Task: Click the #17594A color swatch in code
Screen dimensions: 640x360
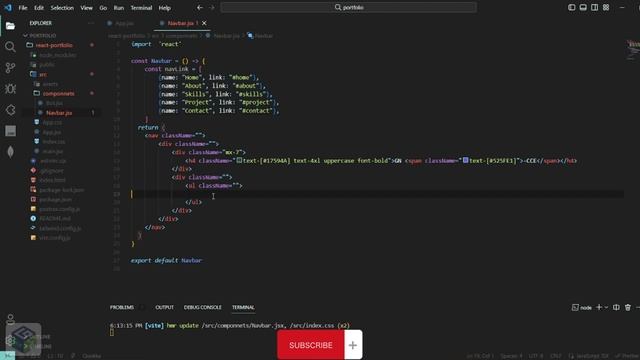Action: [240, 160]
